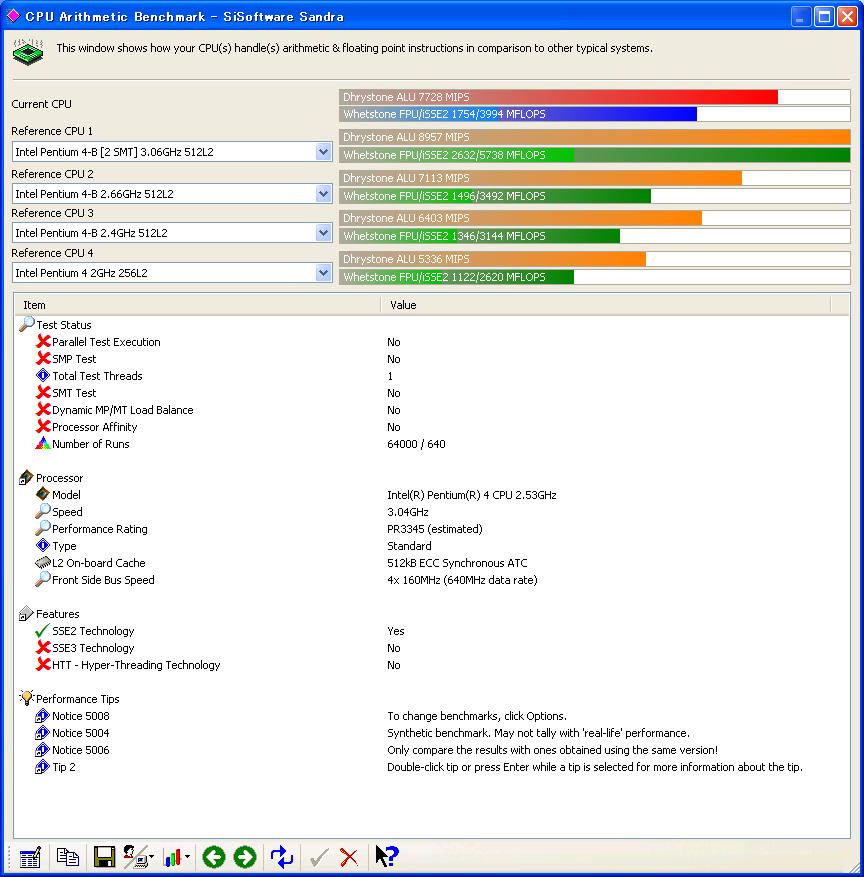Open the options table icon in toolbar
This screenshot has width=864, height=877.
pyautogui.click(x=30, y=856)
